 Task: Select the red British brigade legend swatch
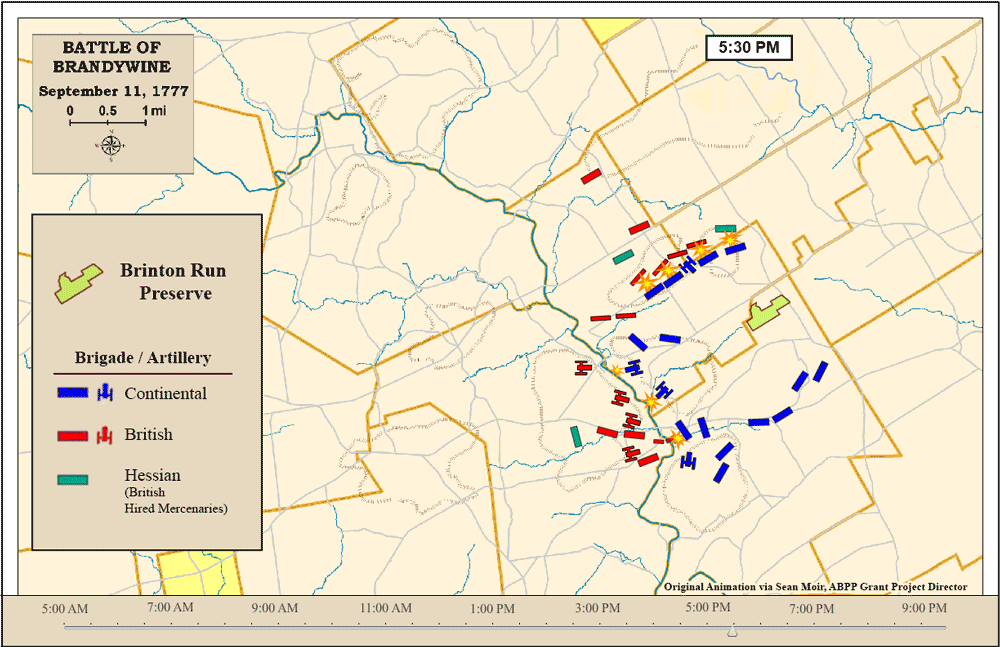point(73,436)
